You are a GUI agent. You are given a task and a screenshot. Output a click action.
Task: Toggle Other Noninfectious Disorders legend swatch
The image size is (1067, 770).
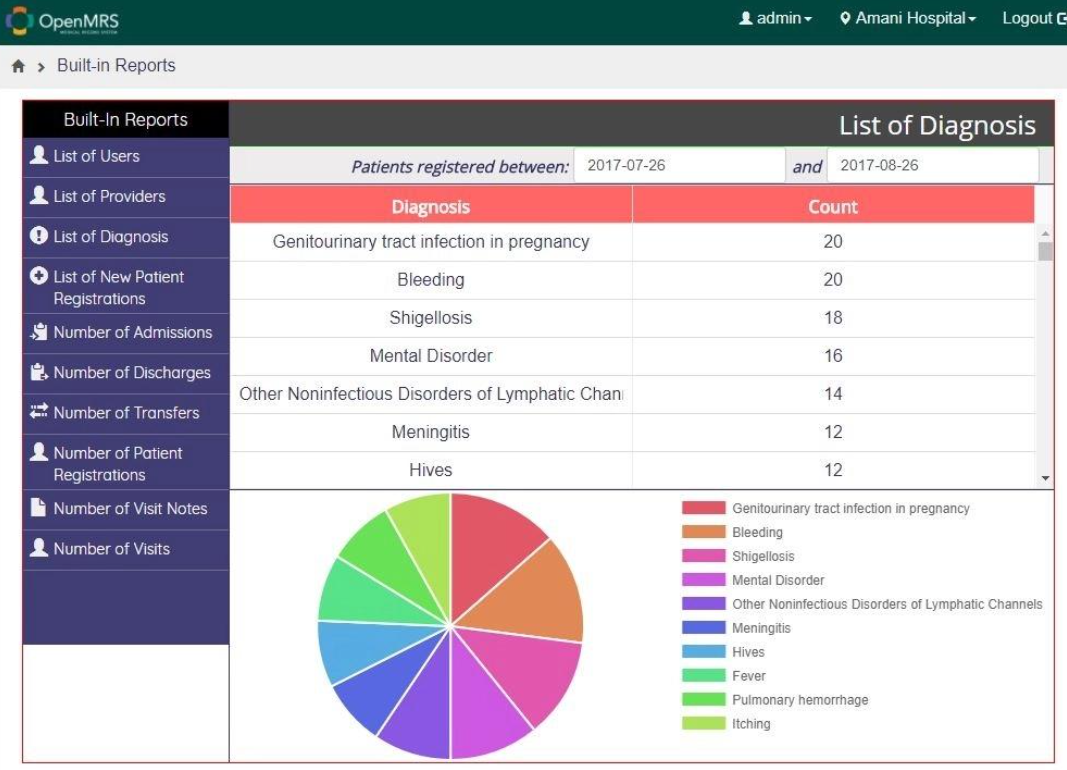tap(704, 603)
